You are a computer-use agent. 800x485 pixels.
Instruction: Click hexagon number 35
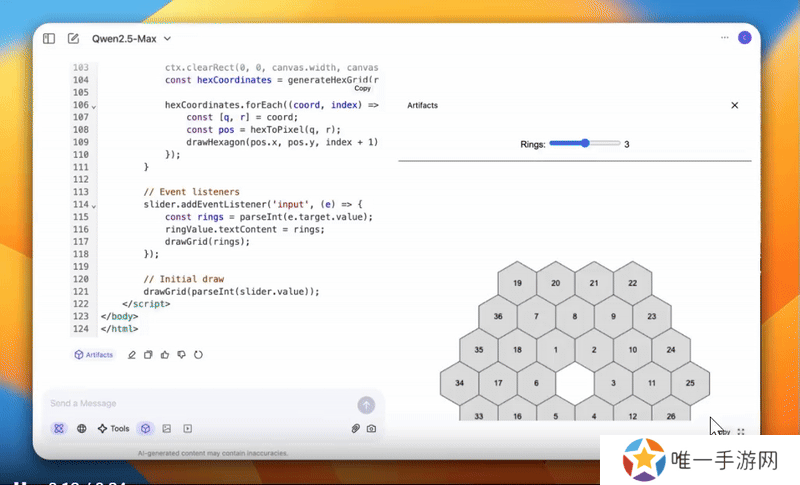pyautogui.click(x=479, y=350)
